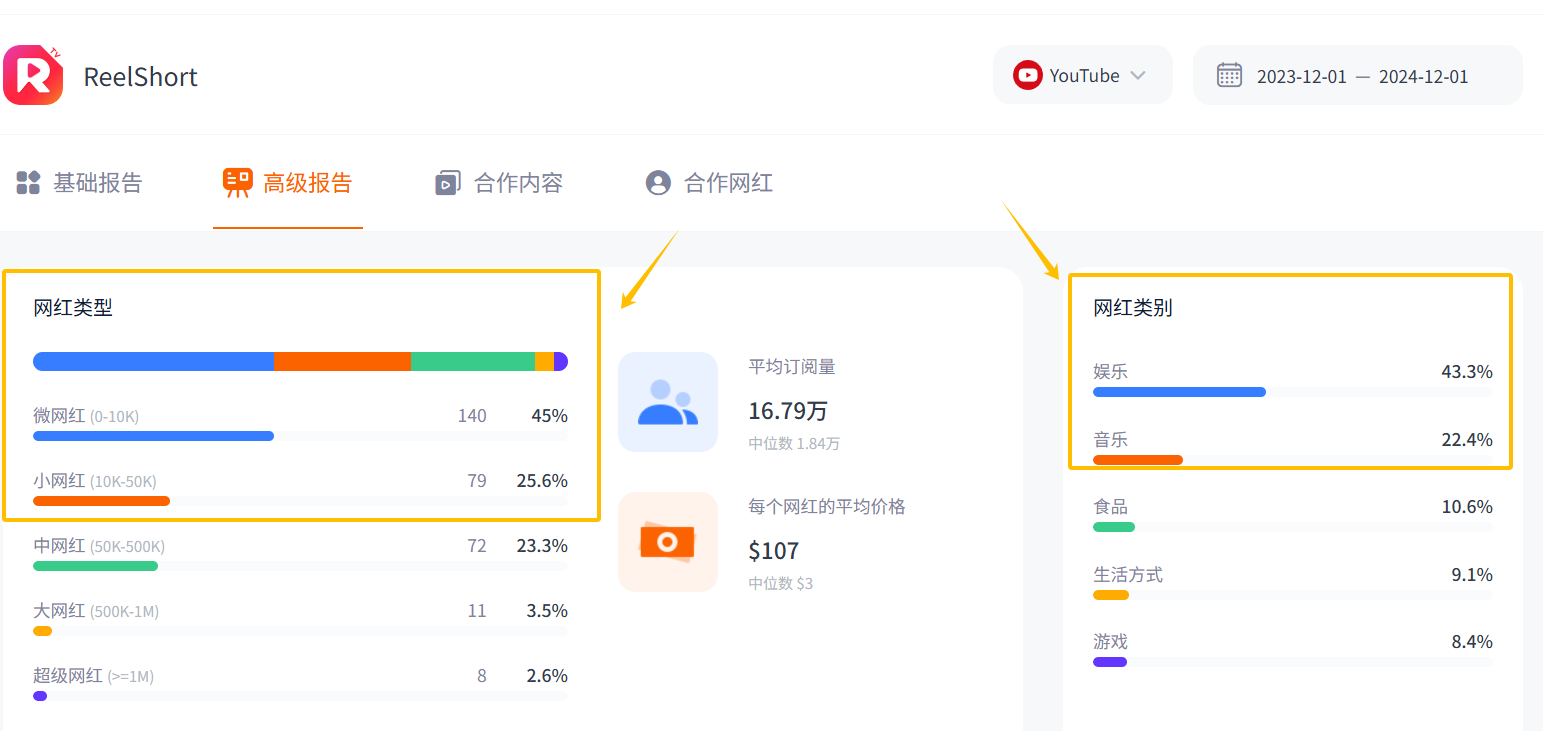Open the YouTube platform selector dropdown
Viewport: 1543px width, 731px height.
[1083, 74]
